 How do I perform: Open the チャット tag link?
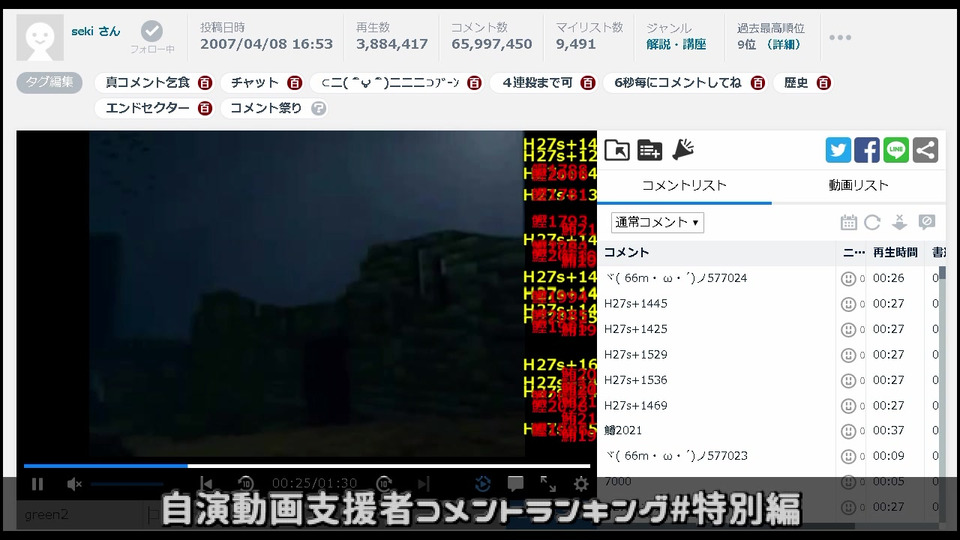tap(255, 83)
